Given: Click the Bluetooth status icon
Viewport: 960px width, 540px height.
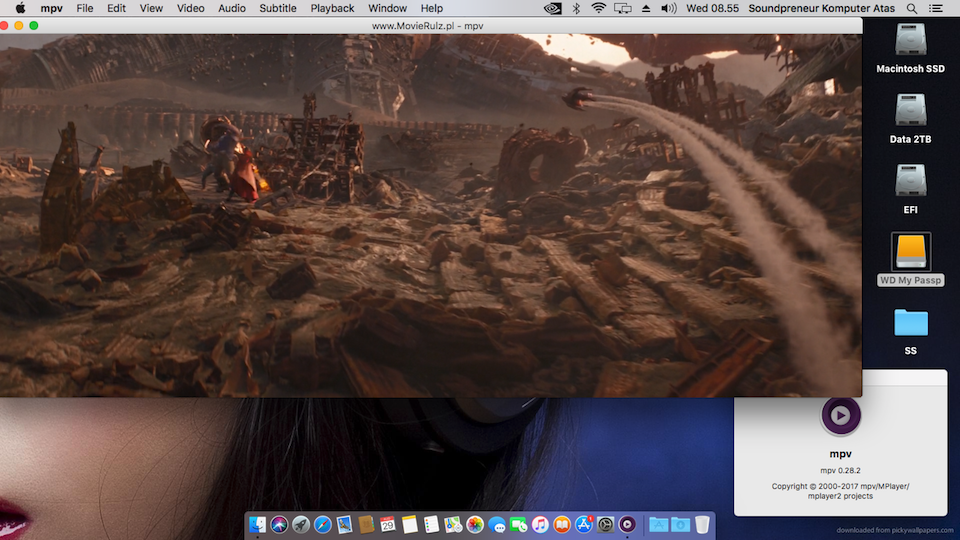Looking at the screenshot, I should [576, 8].
